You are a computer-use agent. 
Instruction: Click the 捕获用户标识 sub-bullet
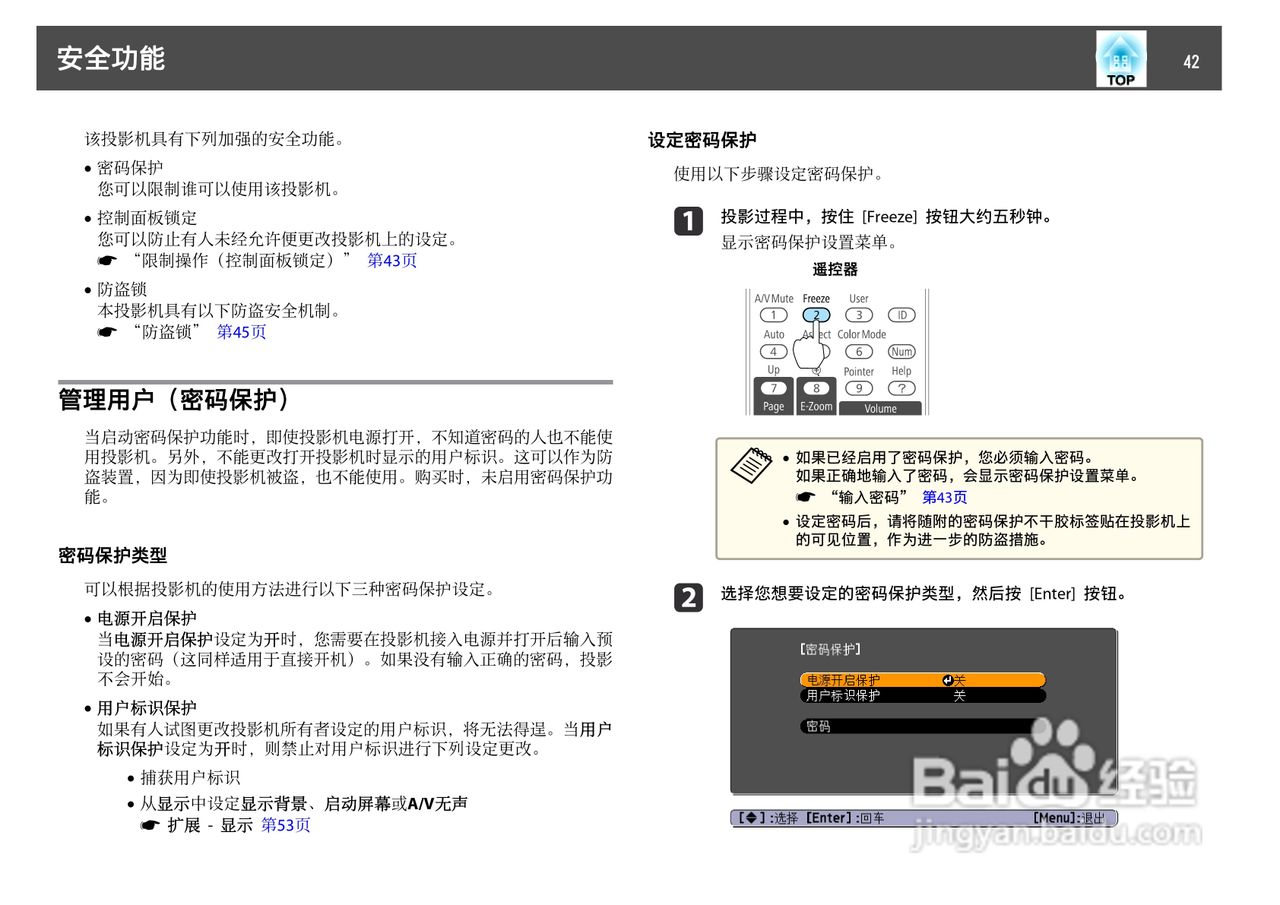tap(190, 777)
